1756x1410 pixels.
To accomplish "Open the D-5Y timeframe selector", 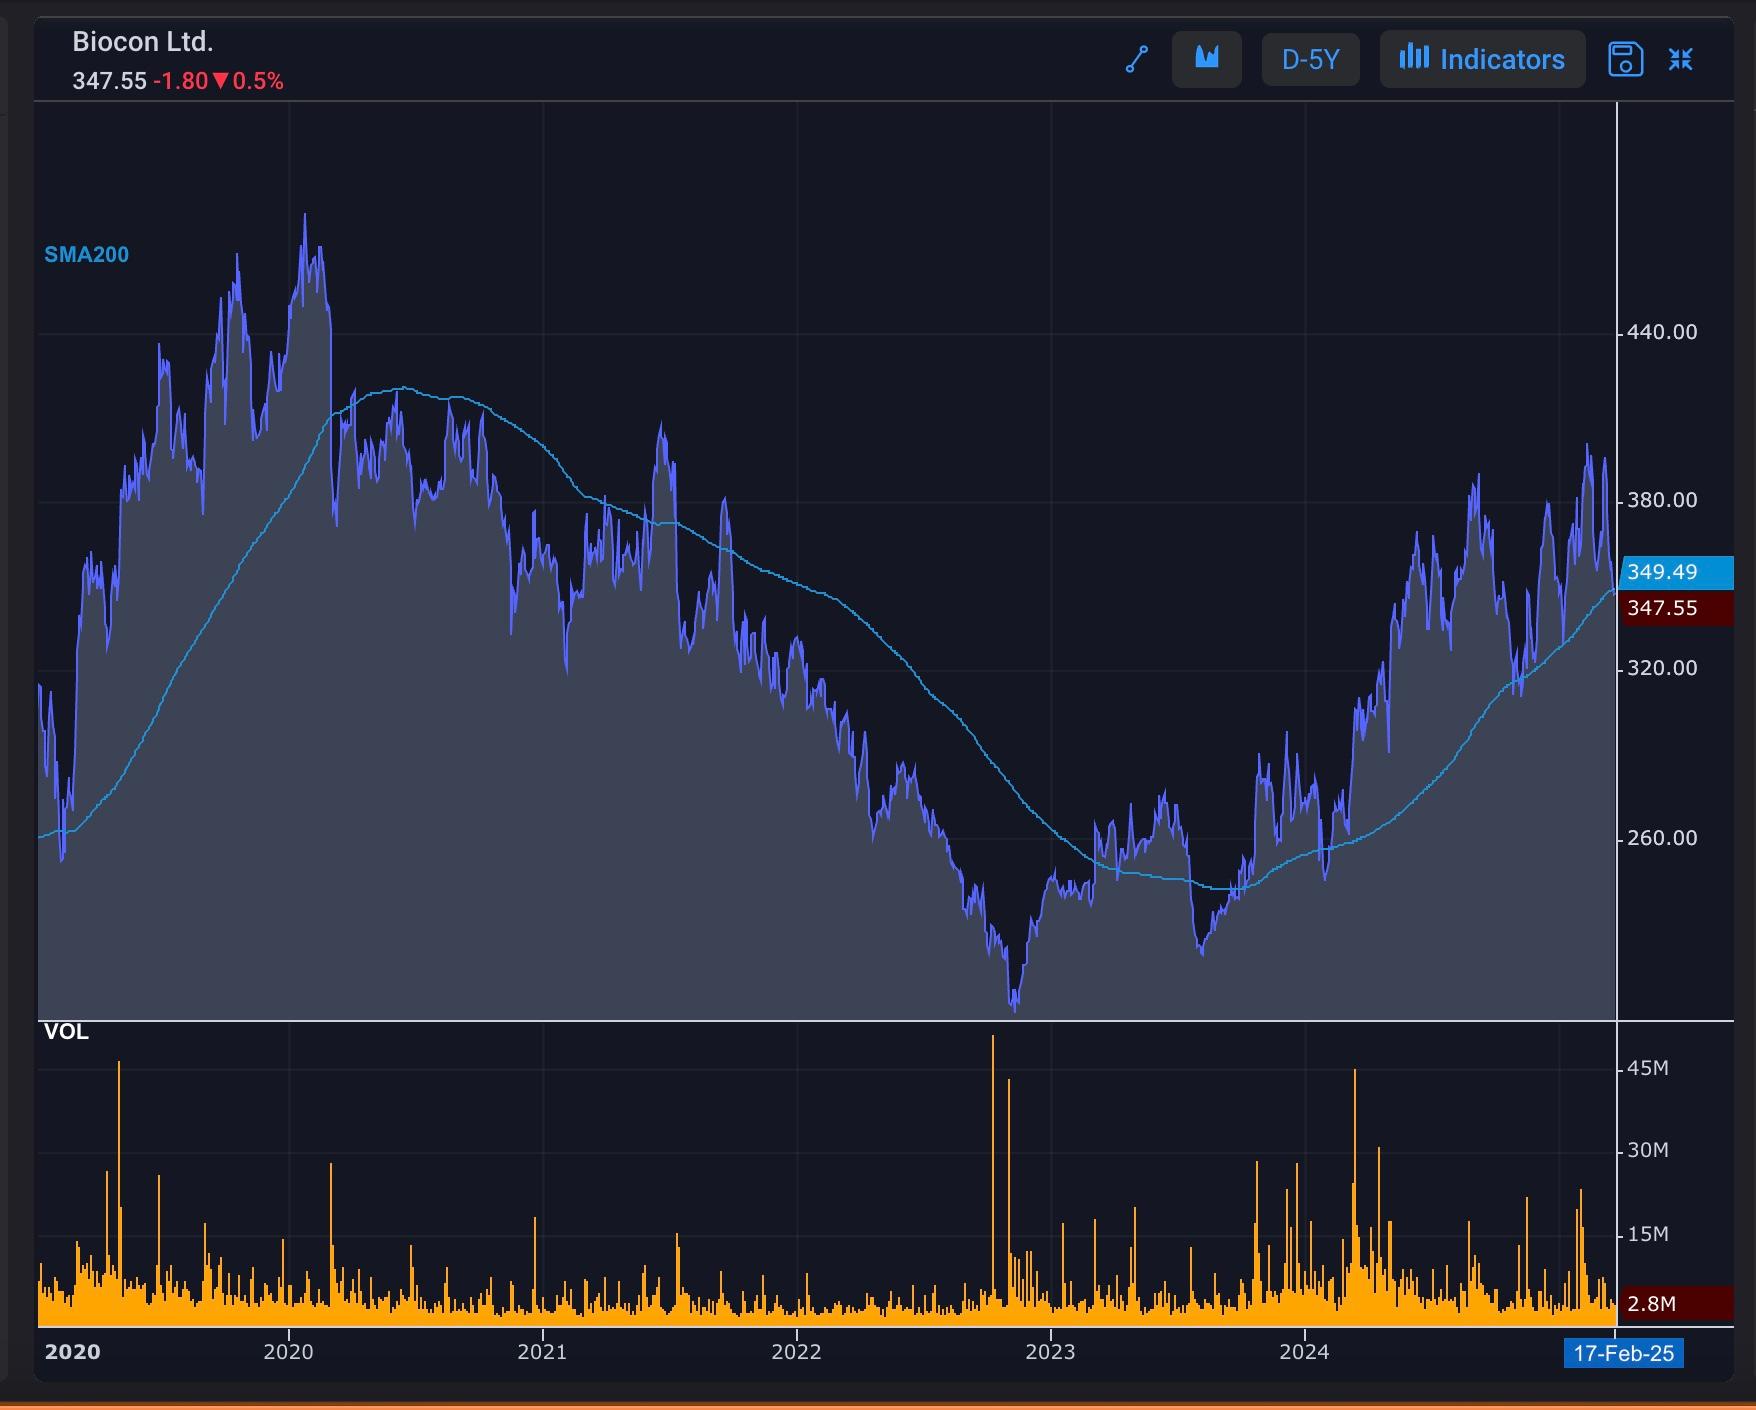I will 1310,59.
